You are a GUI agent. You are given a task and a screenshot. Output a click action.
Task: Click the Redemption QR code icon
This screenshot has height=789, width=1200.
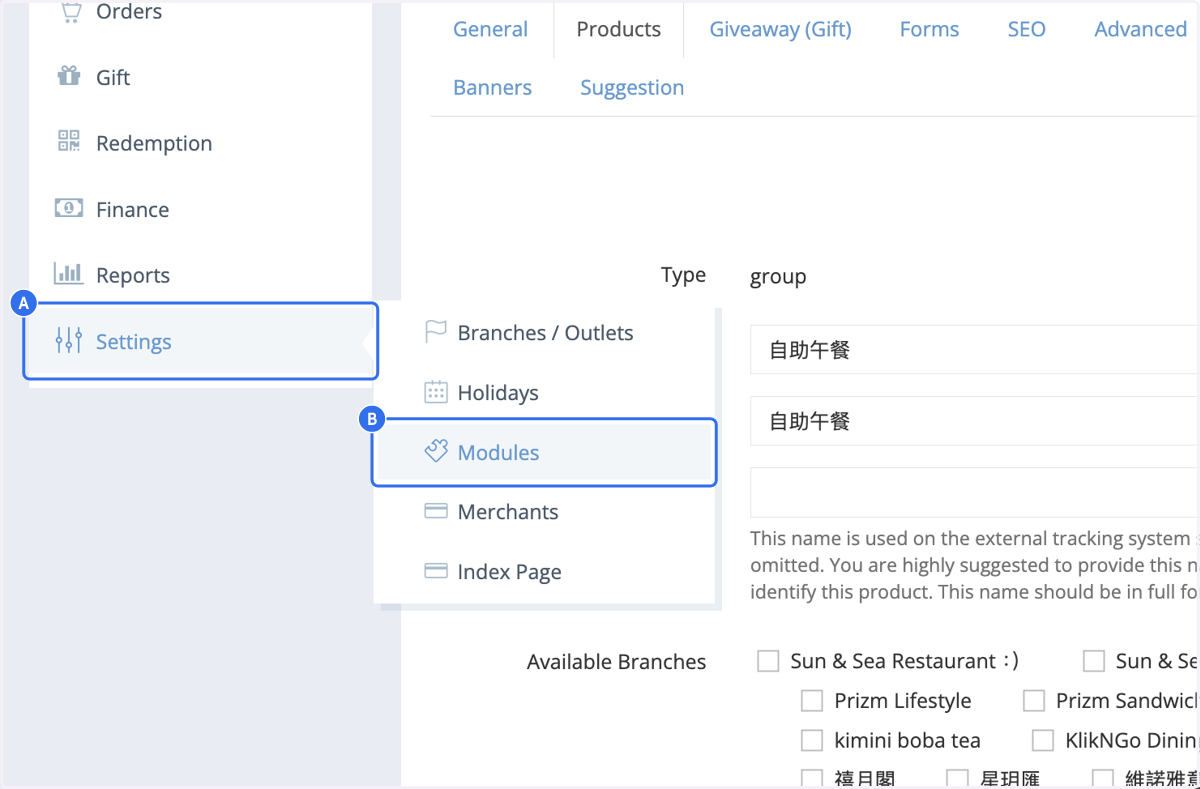pyautogui.click(x=69, y=141)
